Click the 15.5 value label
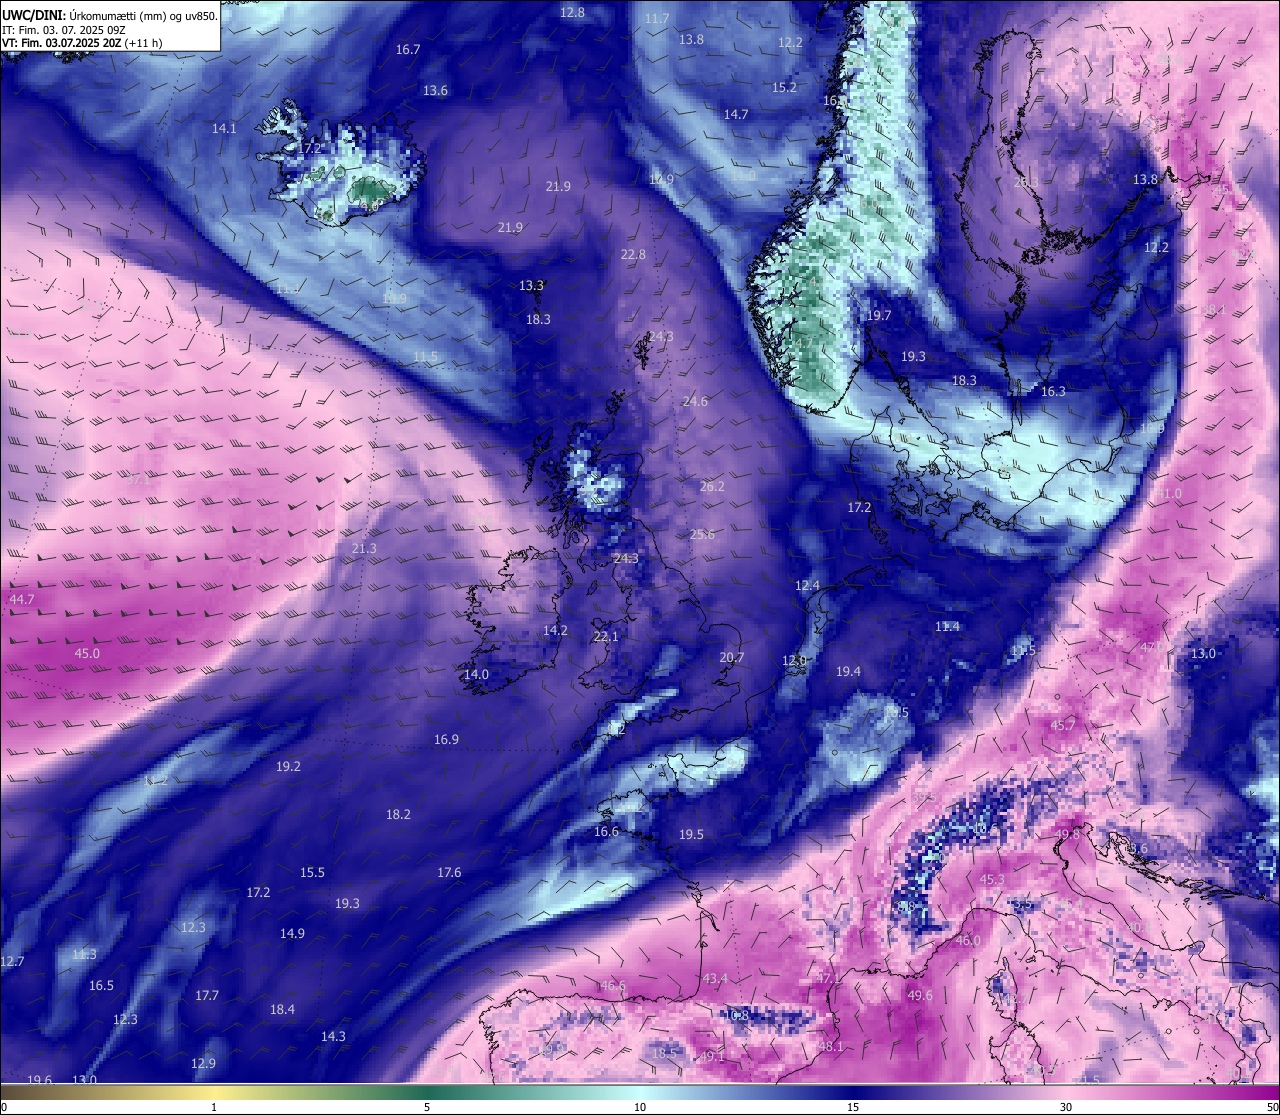This screenshot has height=1115, width=1280. 312,872
